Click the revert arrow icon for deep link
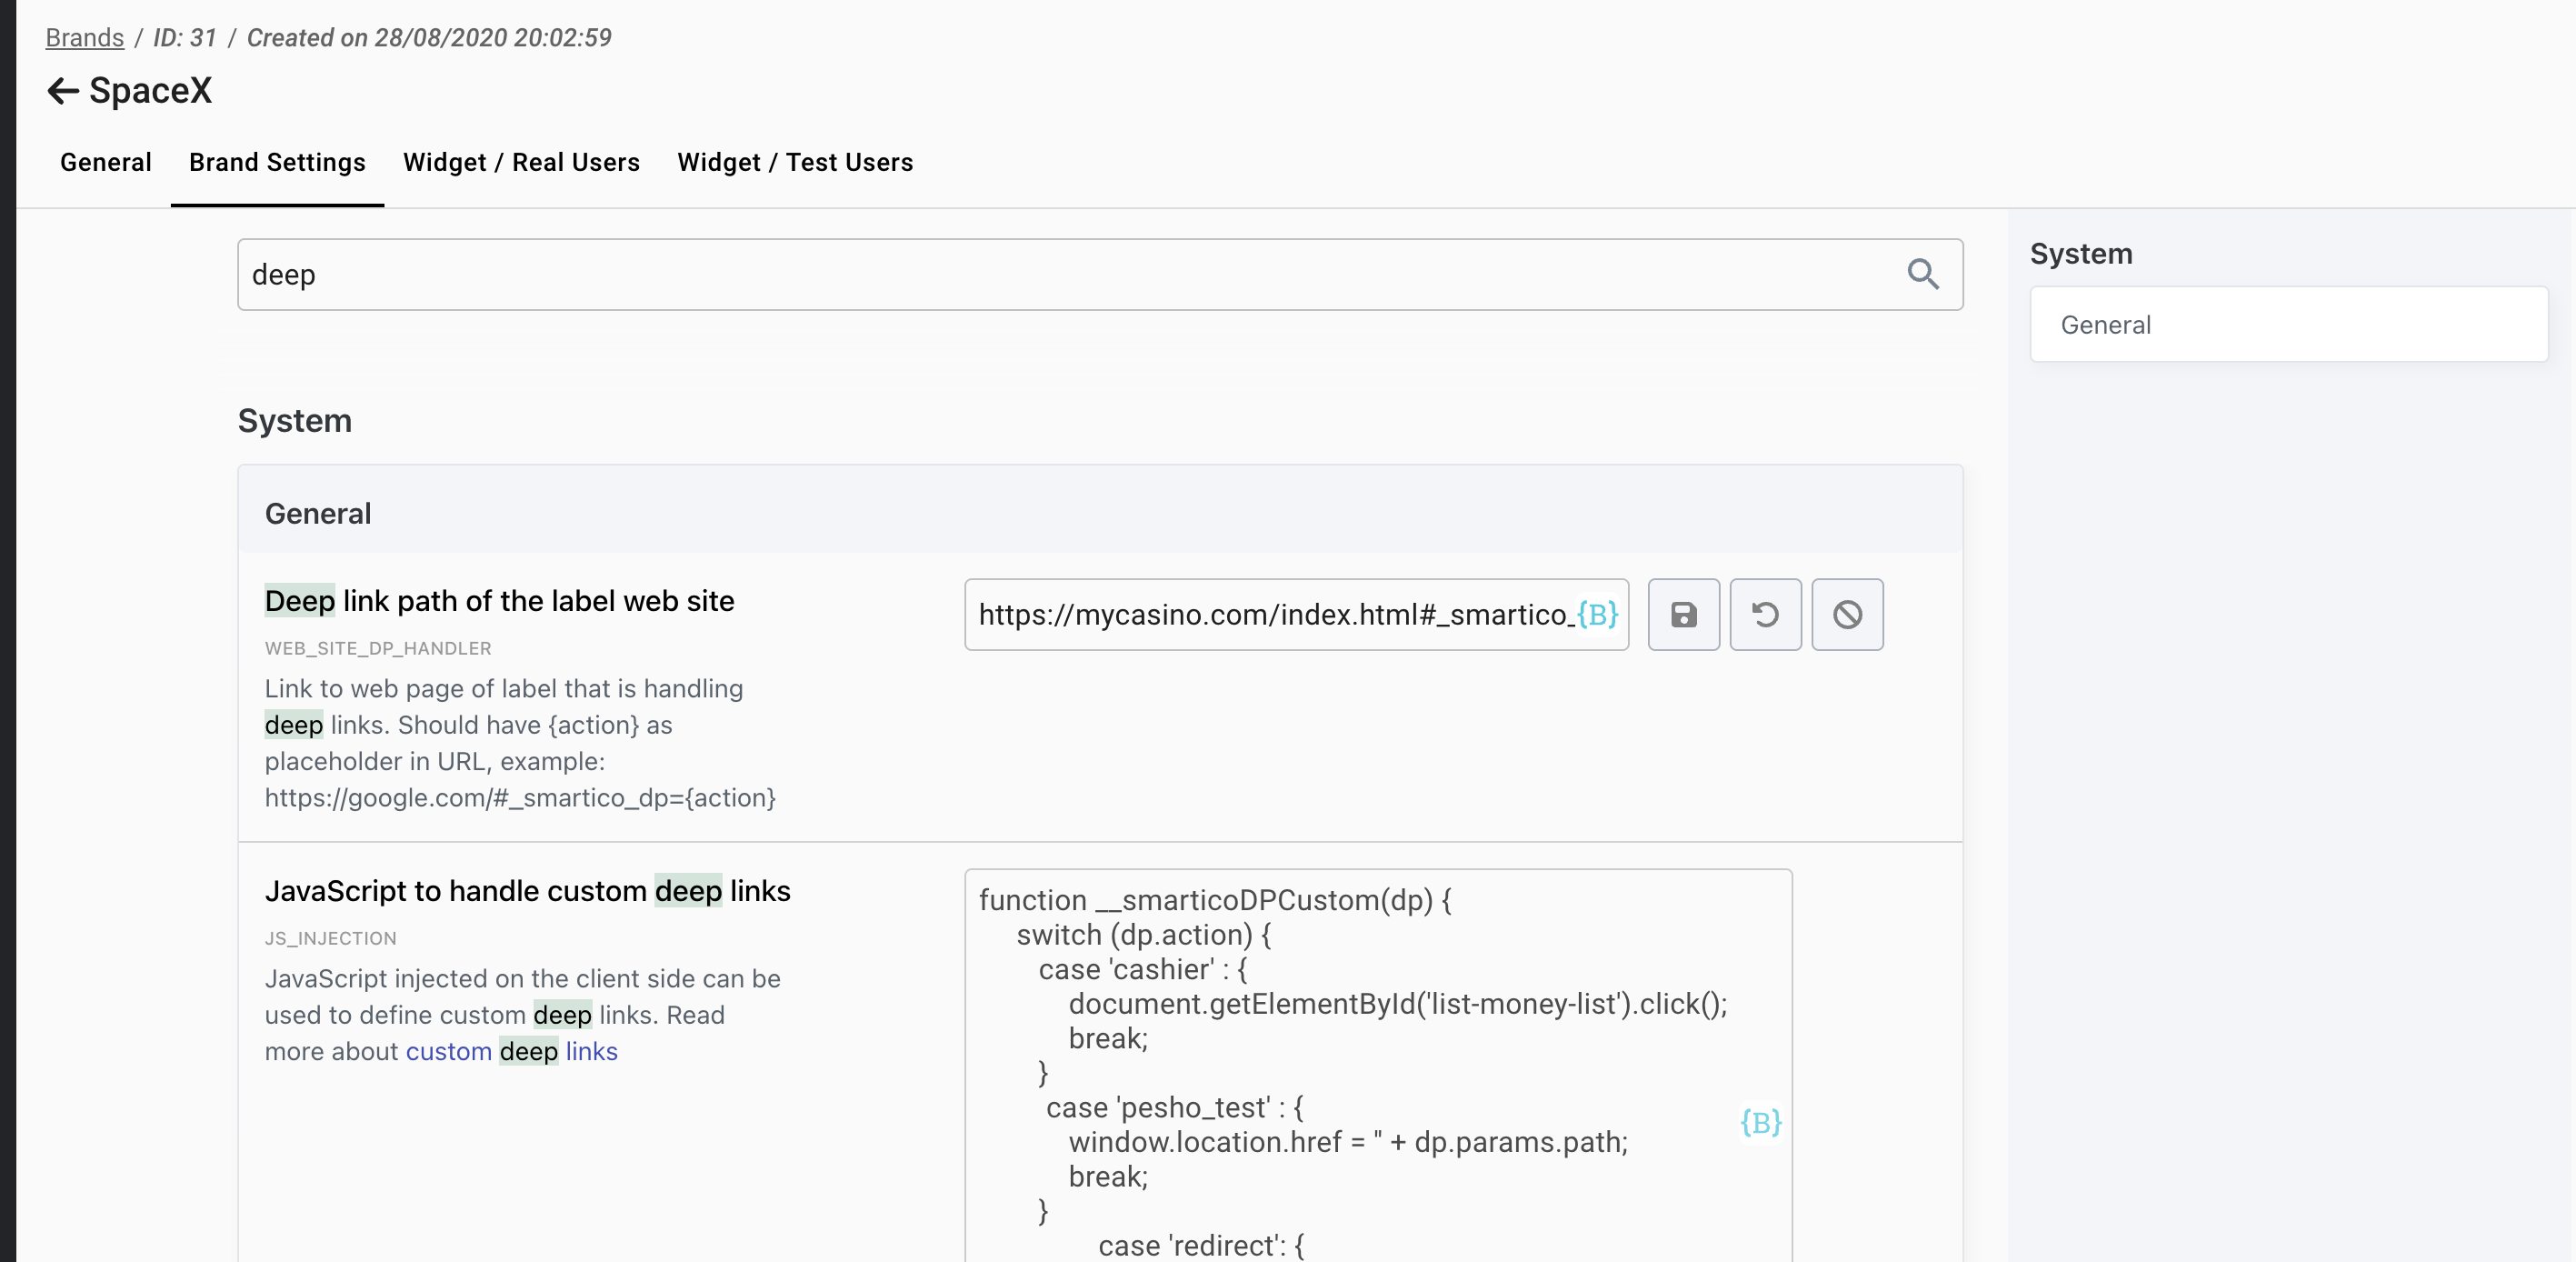 1765,614
